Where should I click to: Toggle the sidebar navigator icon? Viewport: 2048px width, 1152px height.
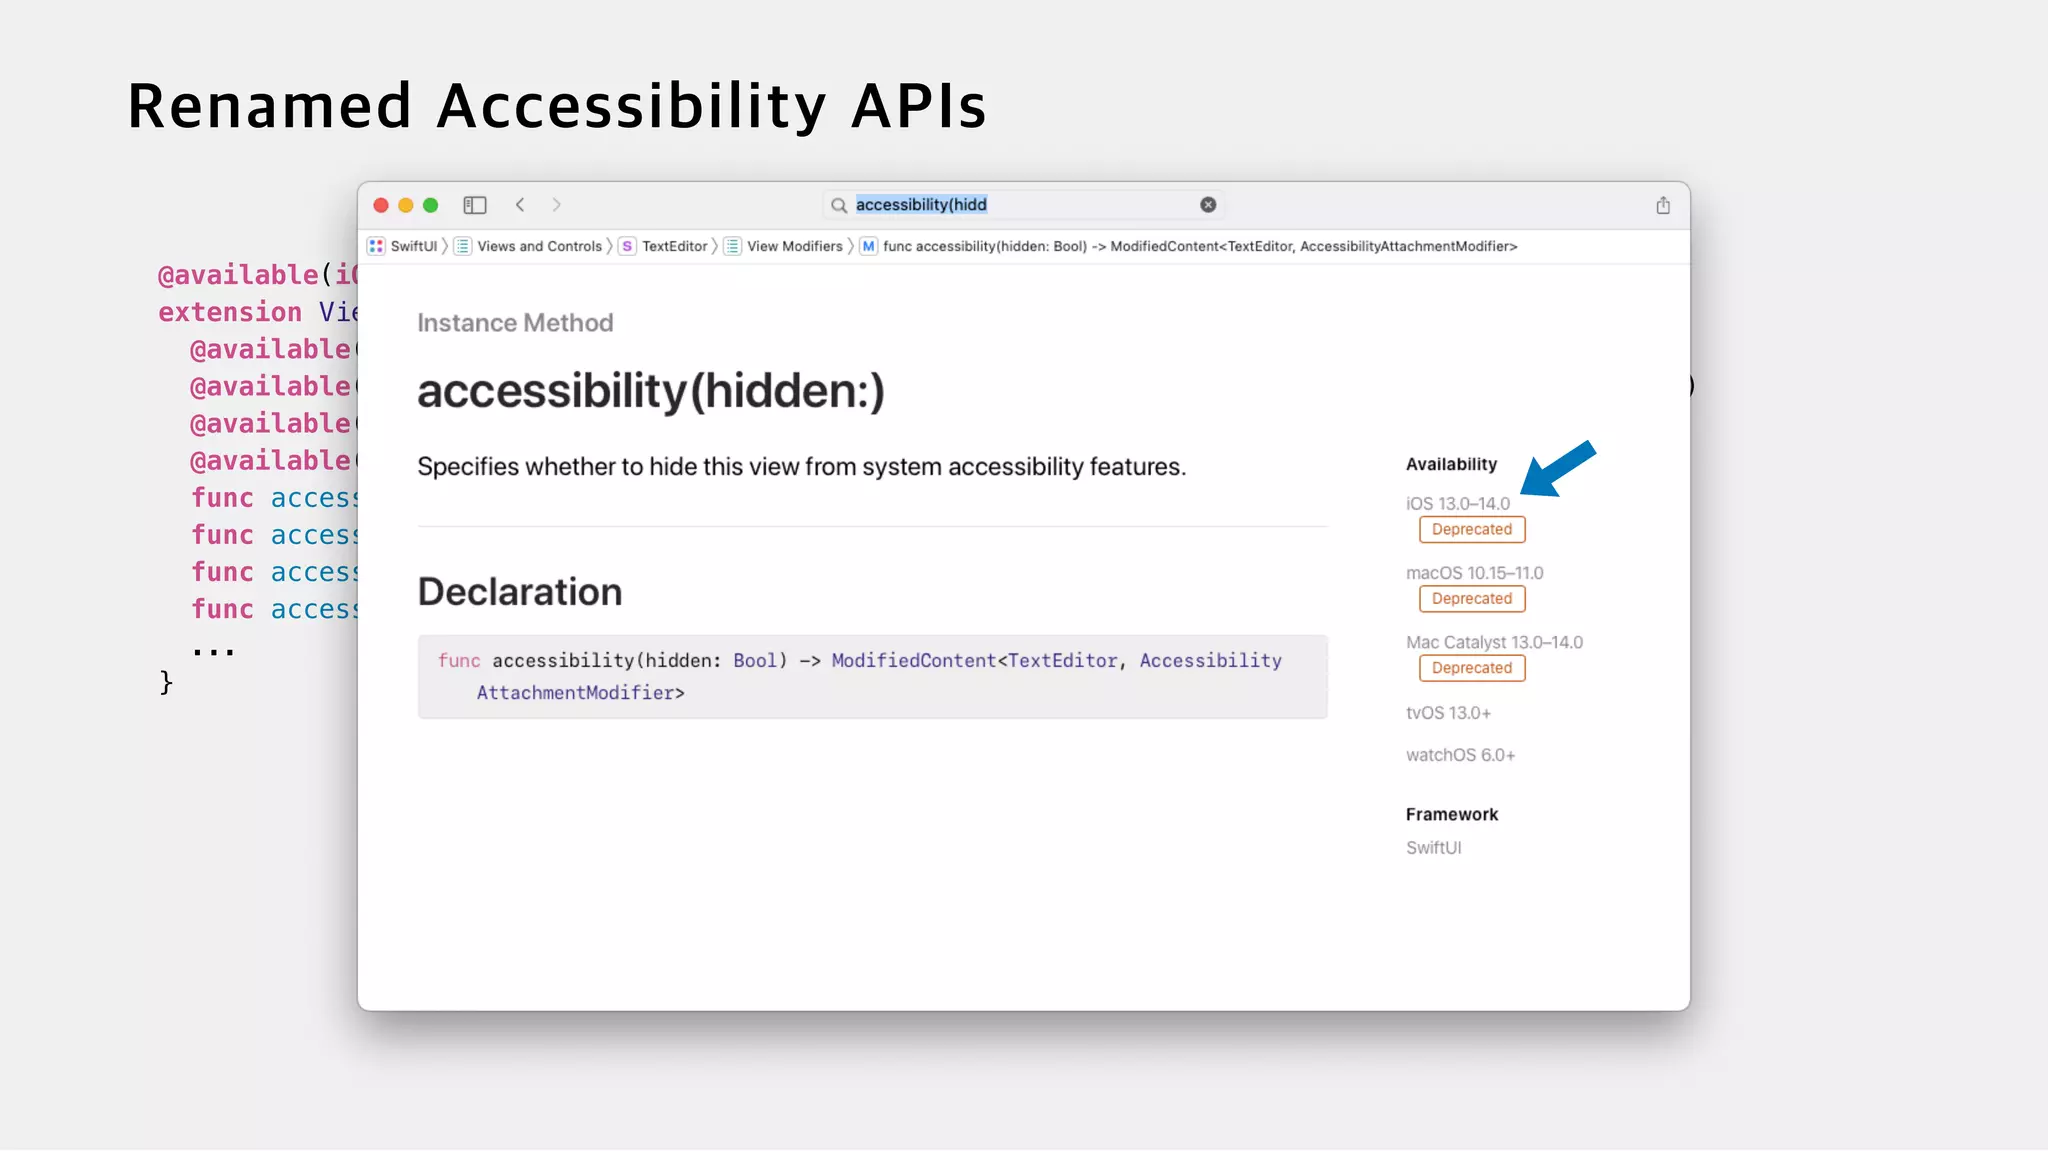(x=474, y=205)
